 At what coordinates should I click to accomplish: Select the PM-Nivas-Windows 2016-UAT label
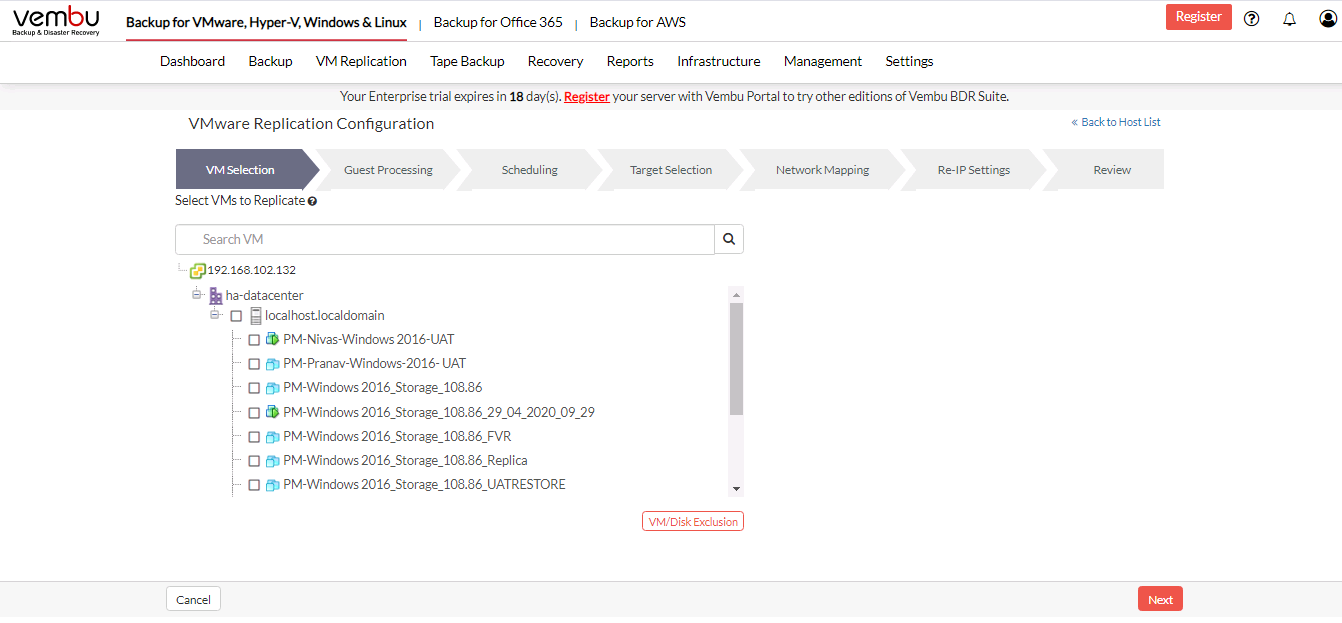[369, 340]
